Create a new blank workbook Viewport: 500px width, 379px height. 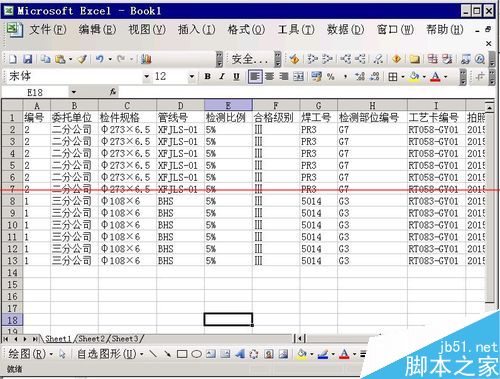pos(13,59)
